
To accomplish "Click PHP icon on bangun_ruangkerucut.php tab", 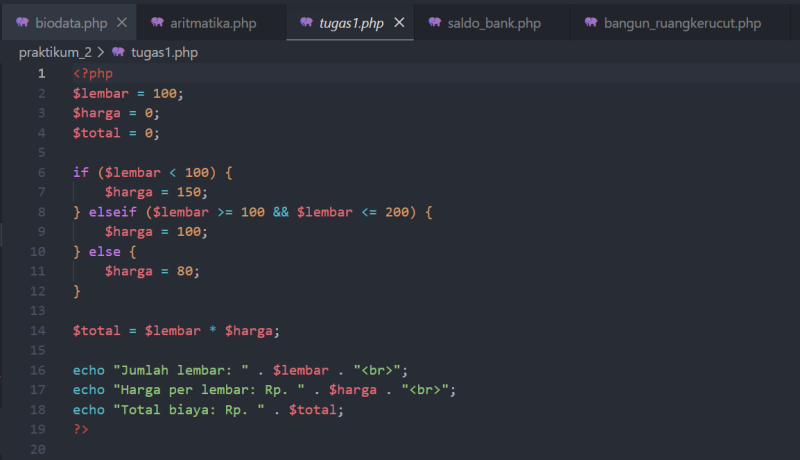I will click(x=591, y=22).
